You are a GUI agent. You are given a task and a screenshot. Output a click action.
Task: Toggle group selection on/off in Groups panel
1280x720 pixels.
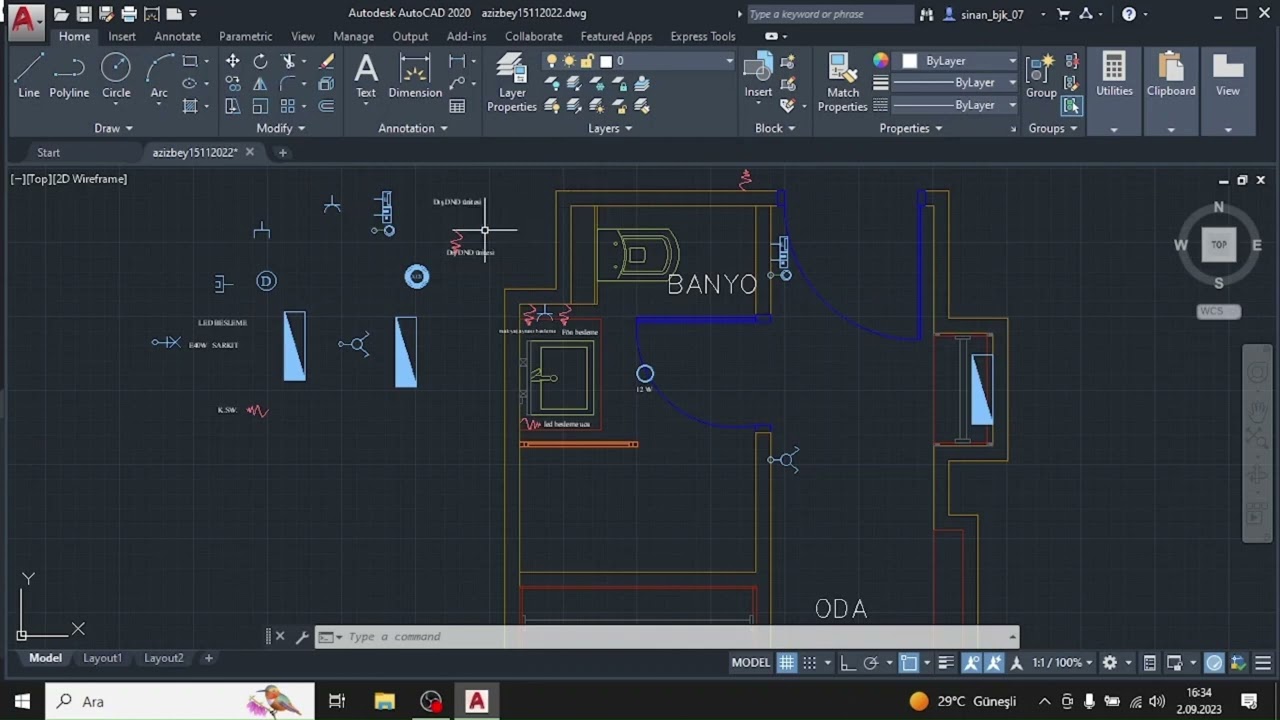[1072, 105]
